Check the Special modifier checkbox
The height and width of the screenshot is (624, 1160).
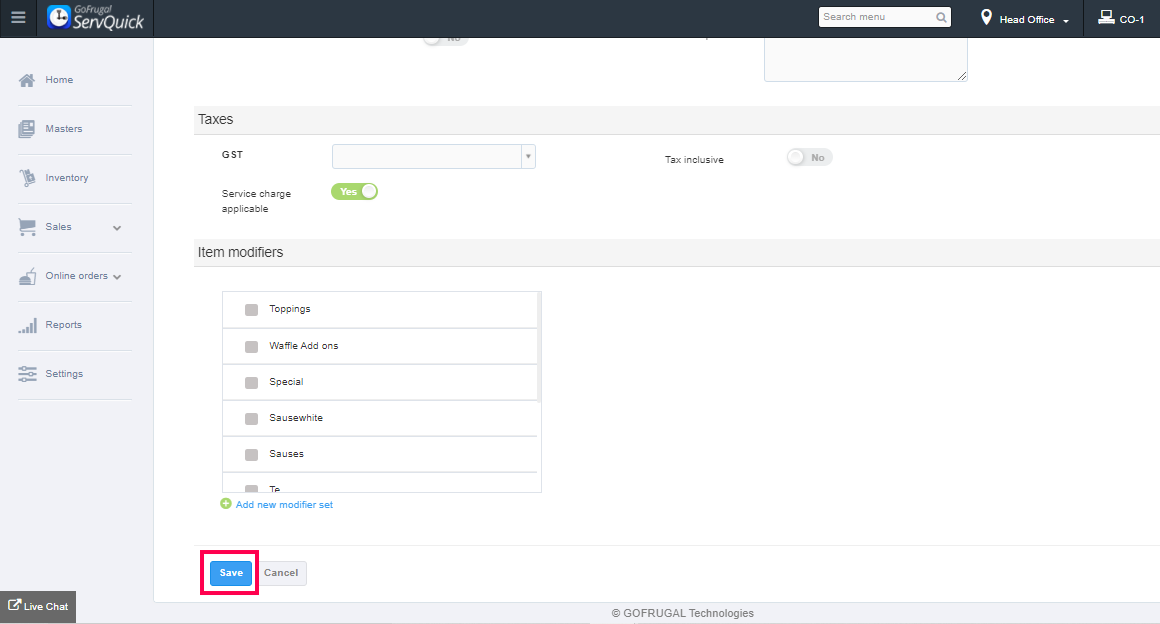coord(252,383)
